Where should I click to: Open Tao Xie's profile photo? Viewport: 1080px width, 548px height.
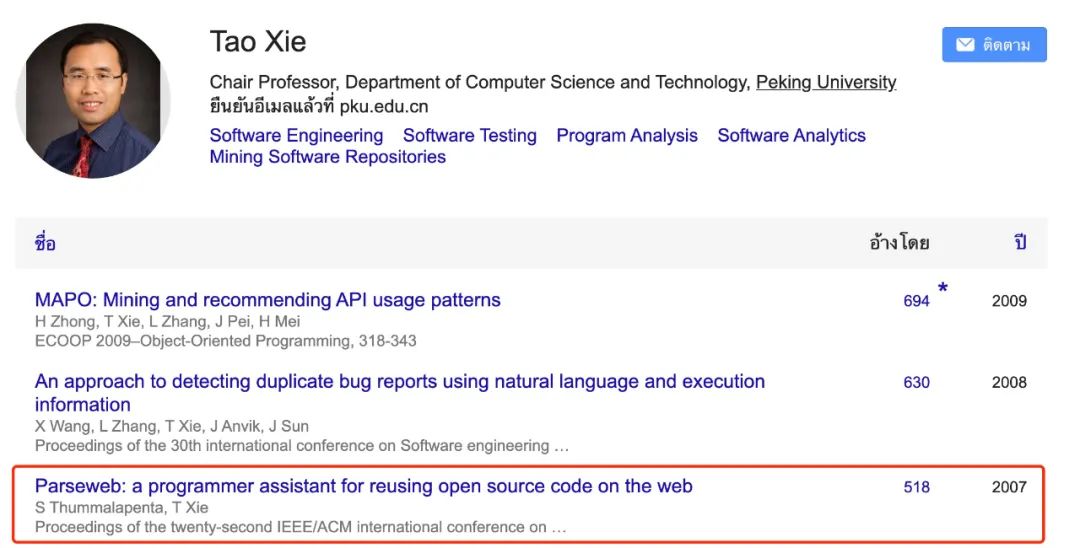[x=92, y=101]
